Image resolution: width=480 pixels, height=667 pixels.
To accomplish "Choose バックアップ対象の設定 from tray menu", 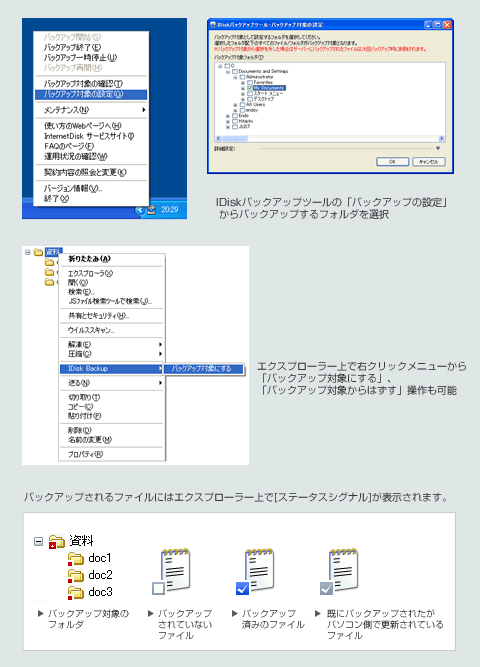I will [91, 94].
